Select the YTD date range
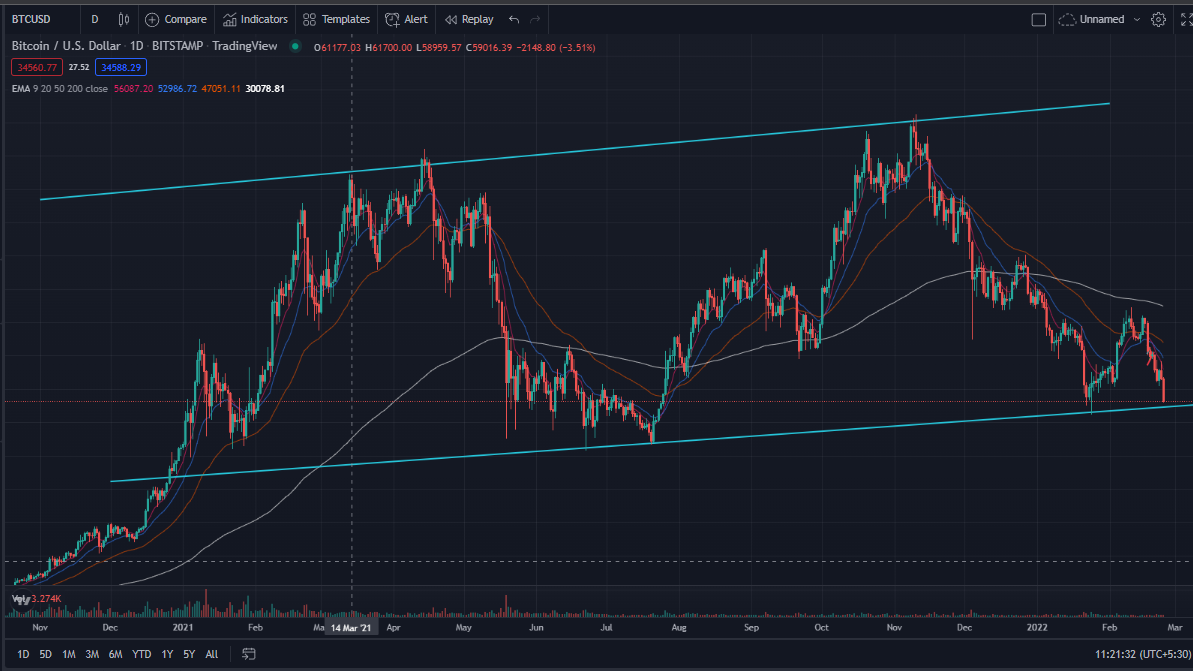Image resolution: width=1193 pixels, height=671 pixels. [142, 654]
